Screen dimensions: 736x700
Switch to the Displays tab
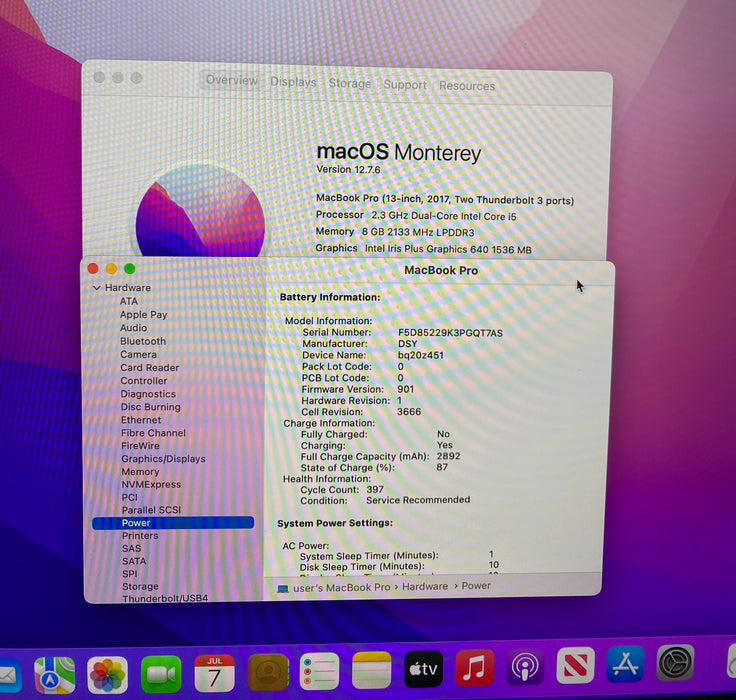[x=293, y=82]
